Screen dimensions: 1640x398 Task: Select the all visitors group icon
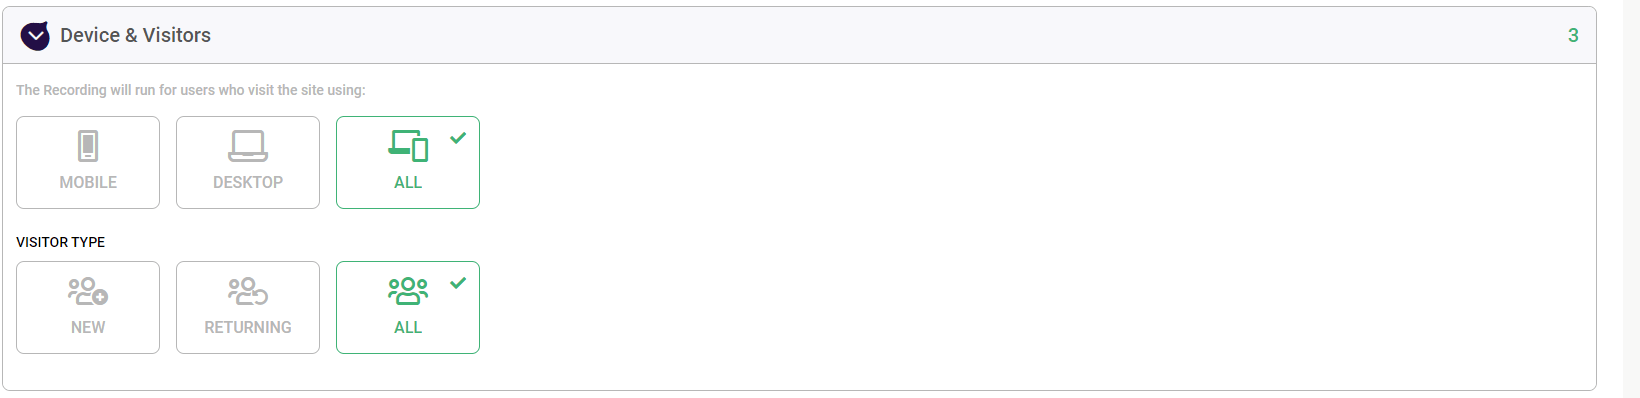click(408, 291)
